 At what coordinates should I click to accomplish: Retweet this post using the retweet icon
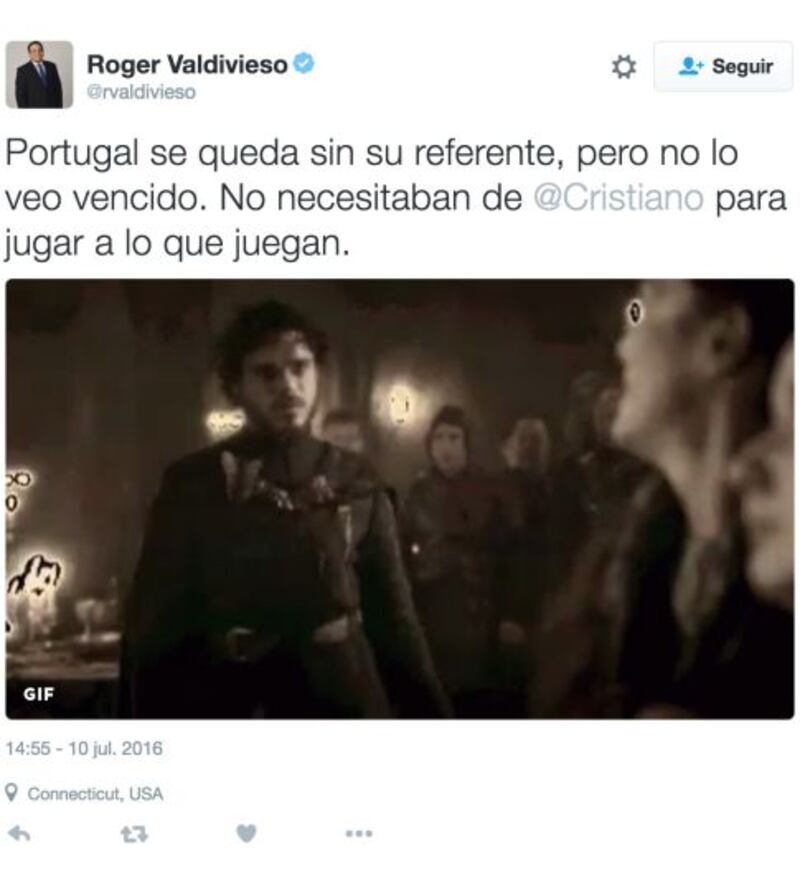[135, 834]
